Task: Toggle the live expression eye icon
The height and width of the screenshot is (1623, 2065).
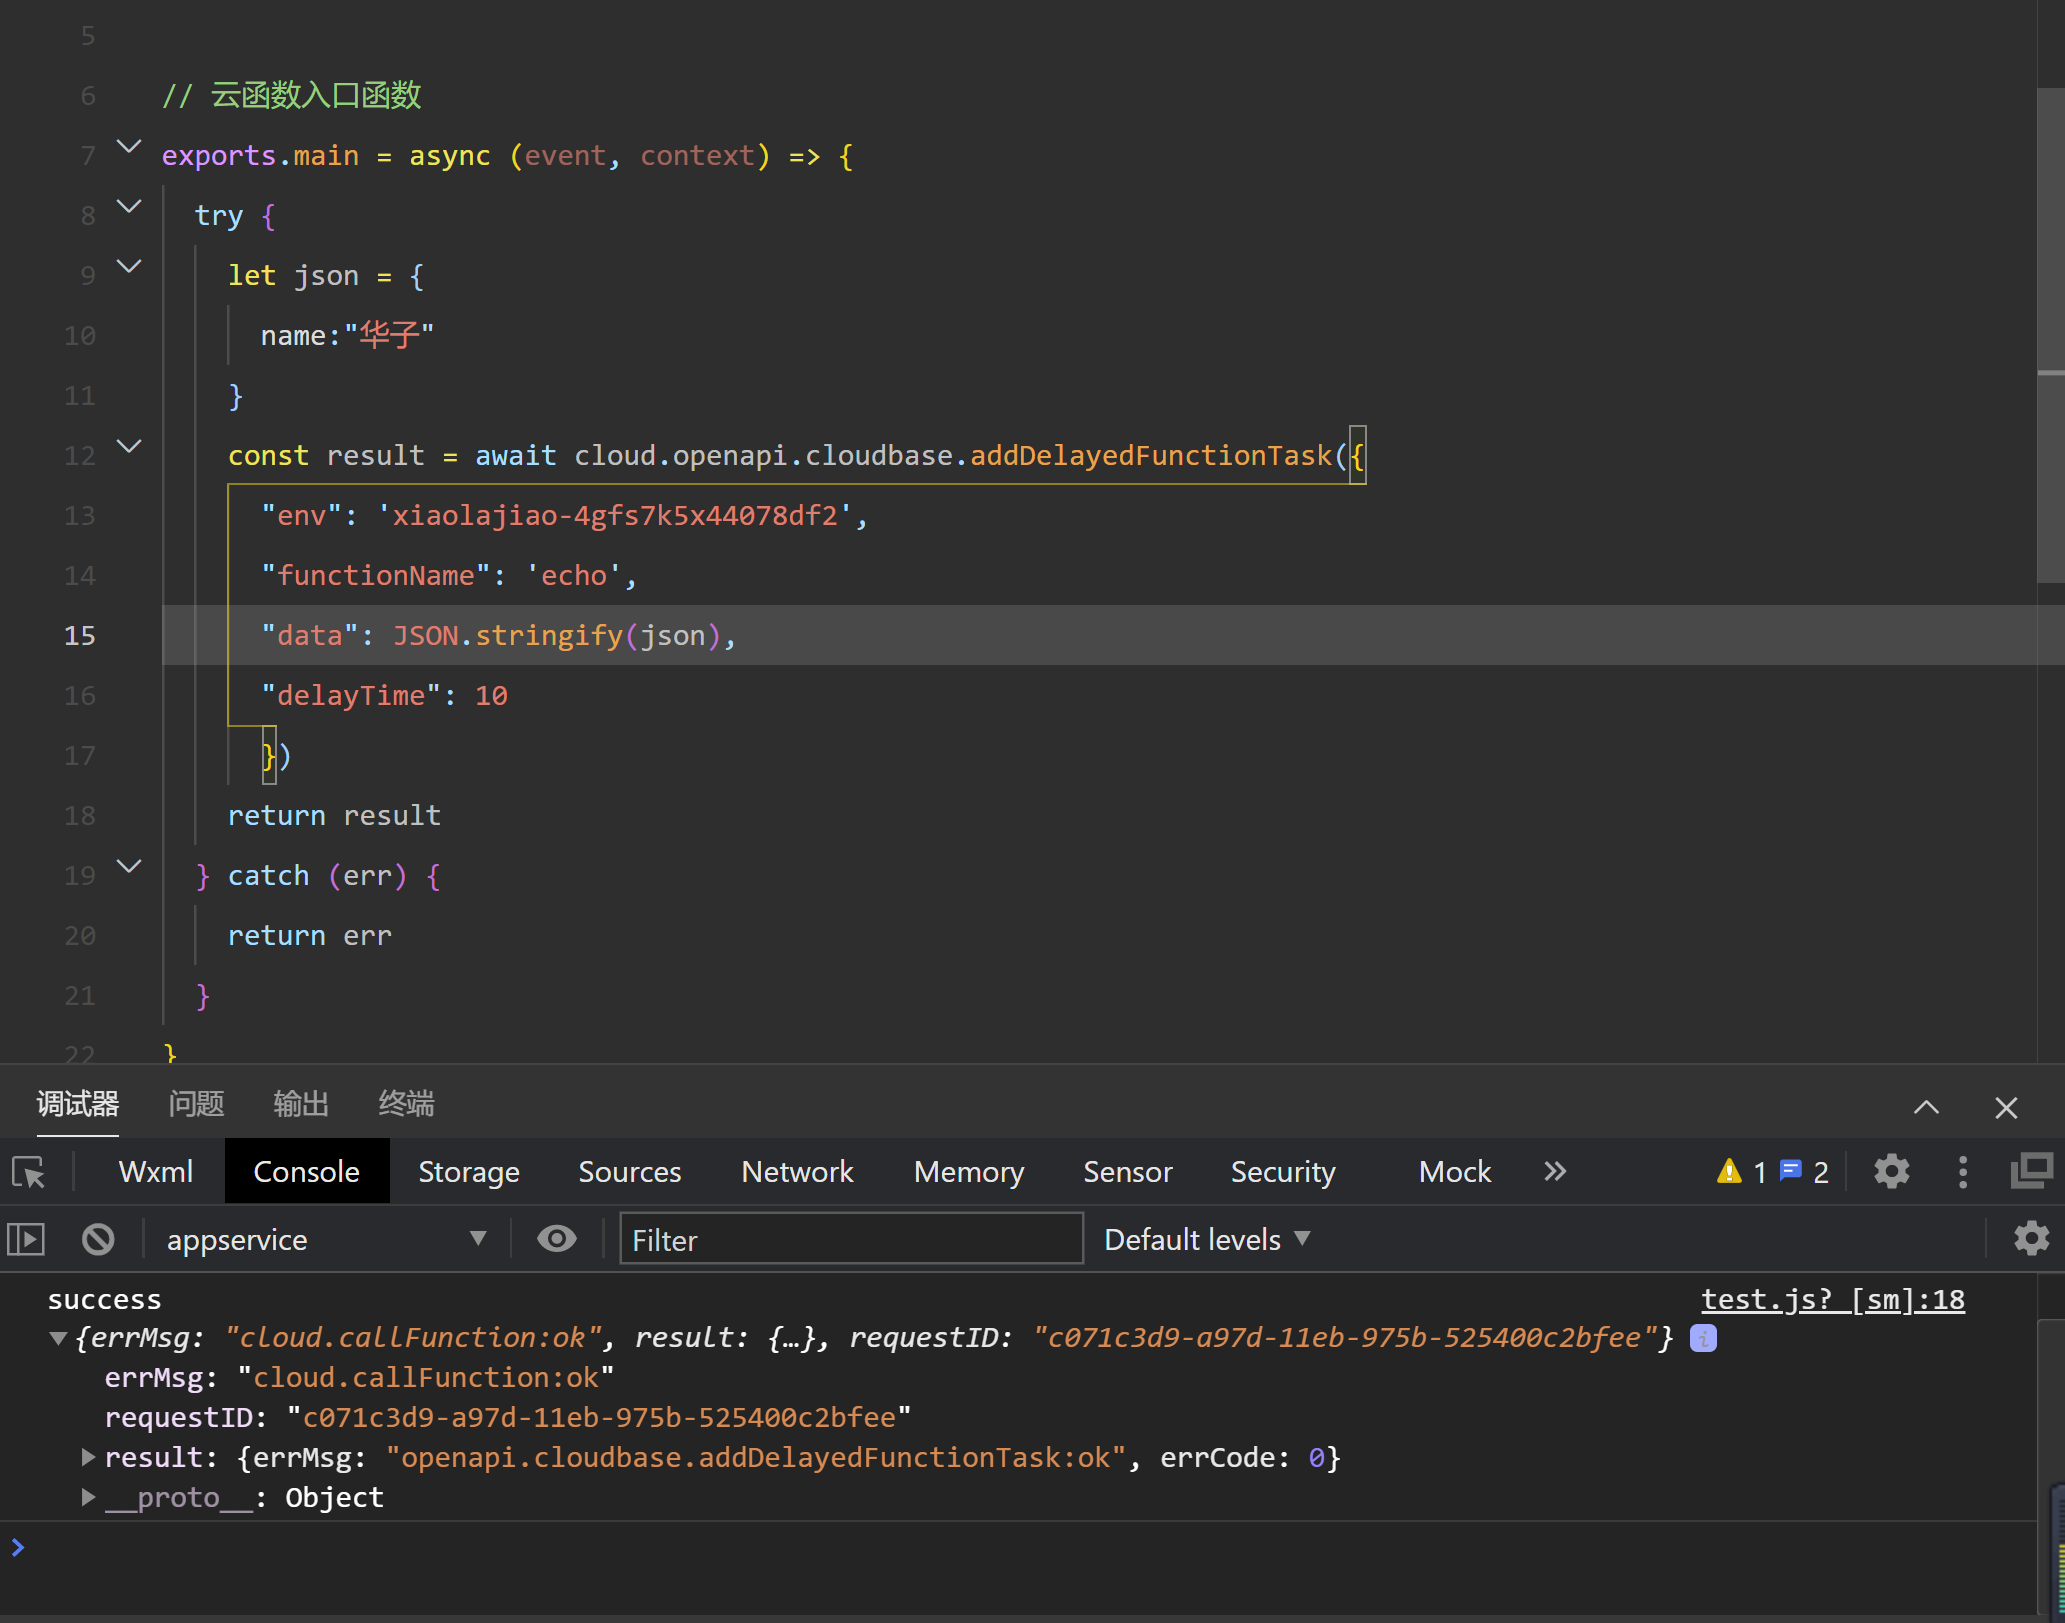Action: point(556,1240)
